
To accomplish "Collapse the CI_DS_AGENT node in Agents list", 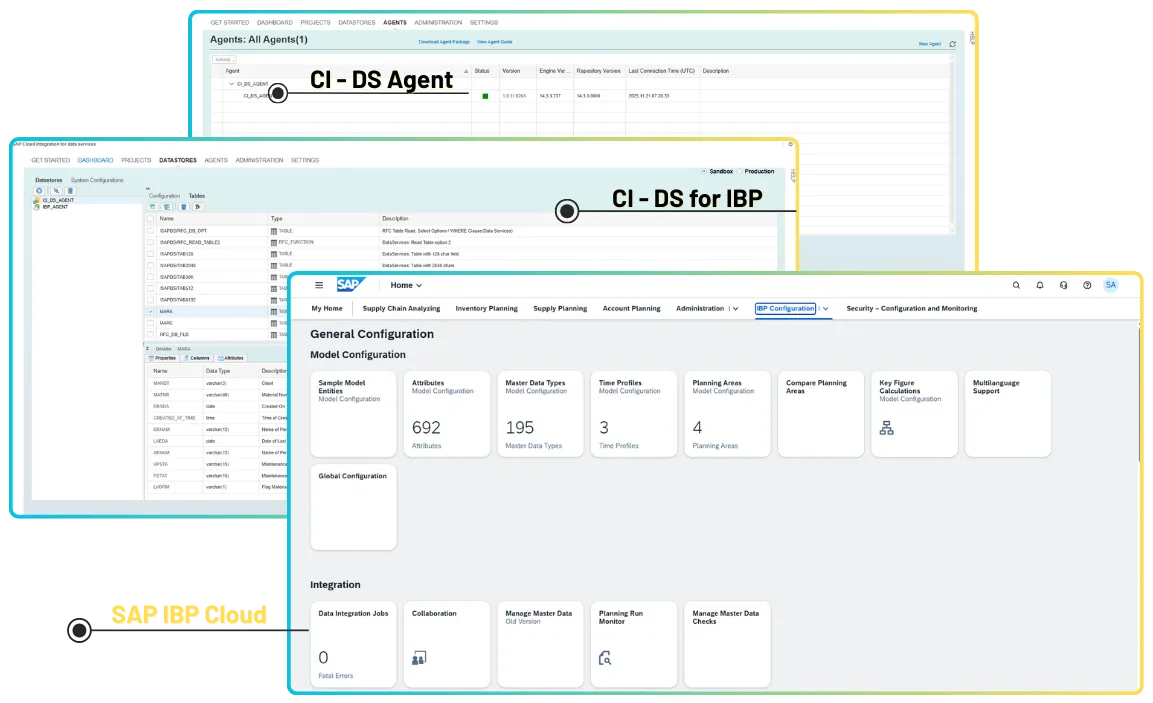I will click(232, 83).
